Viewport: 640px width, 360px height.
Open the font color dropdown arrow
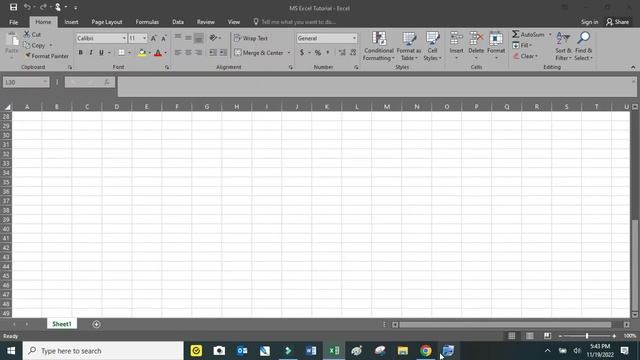(x=165, y=53)
